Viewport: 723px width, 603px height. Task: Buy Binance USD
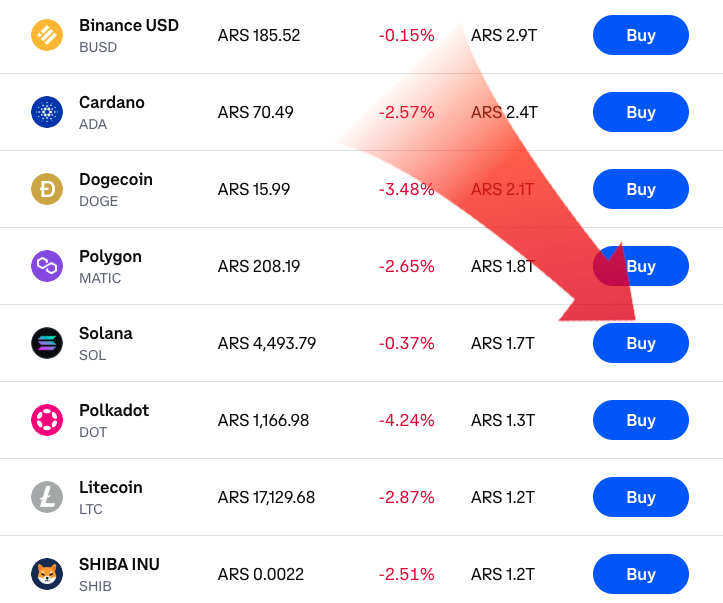click(640, 35)
